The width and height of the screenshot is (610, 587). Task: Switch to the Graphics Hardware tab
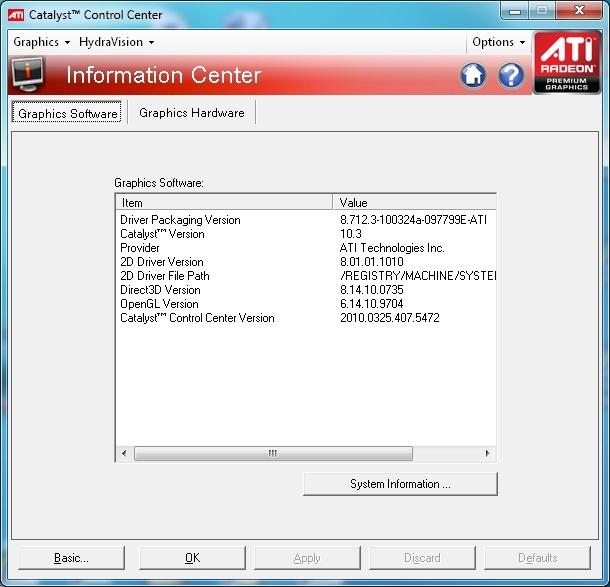pos(192,113)
